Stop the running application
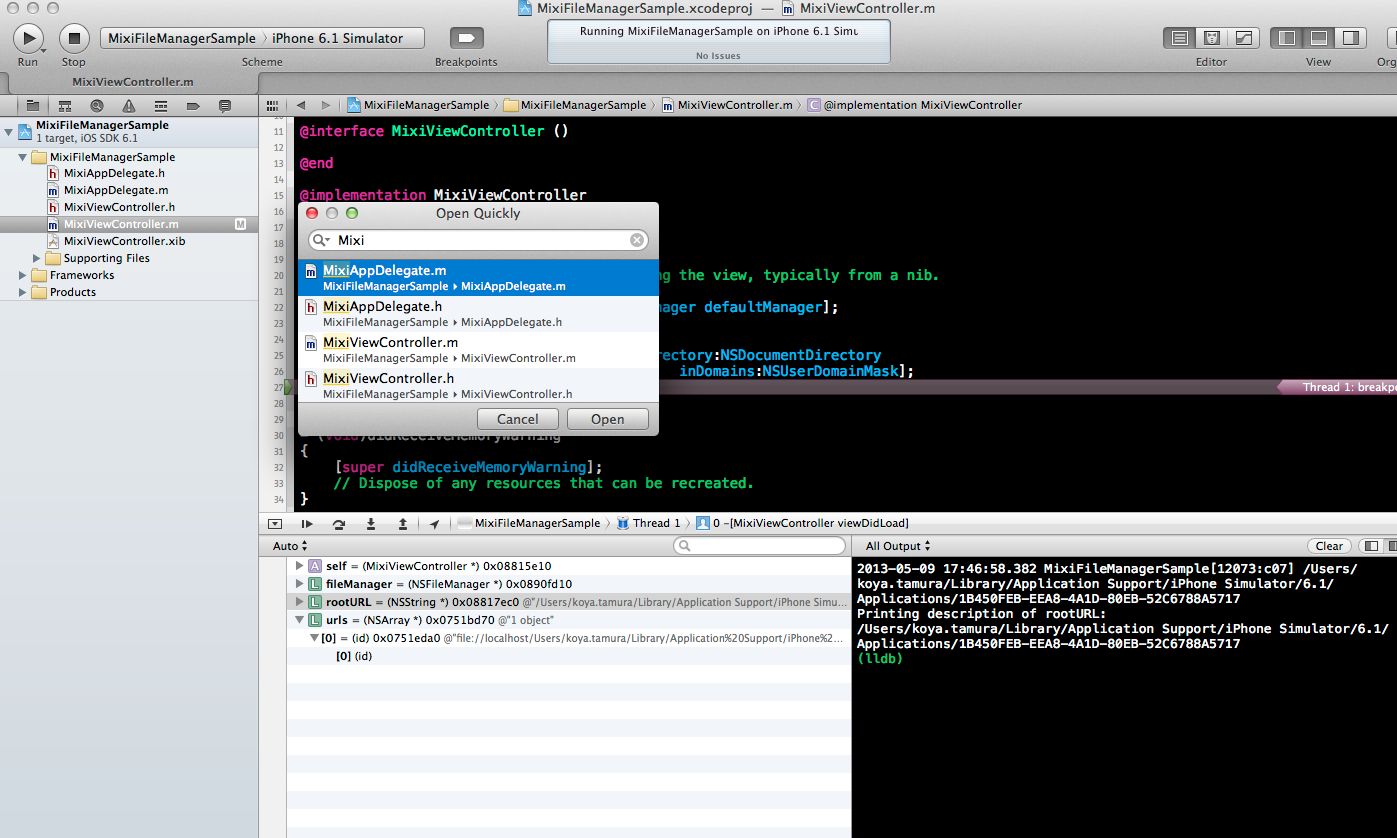 click(74, 39)
